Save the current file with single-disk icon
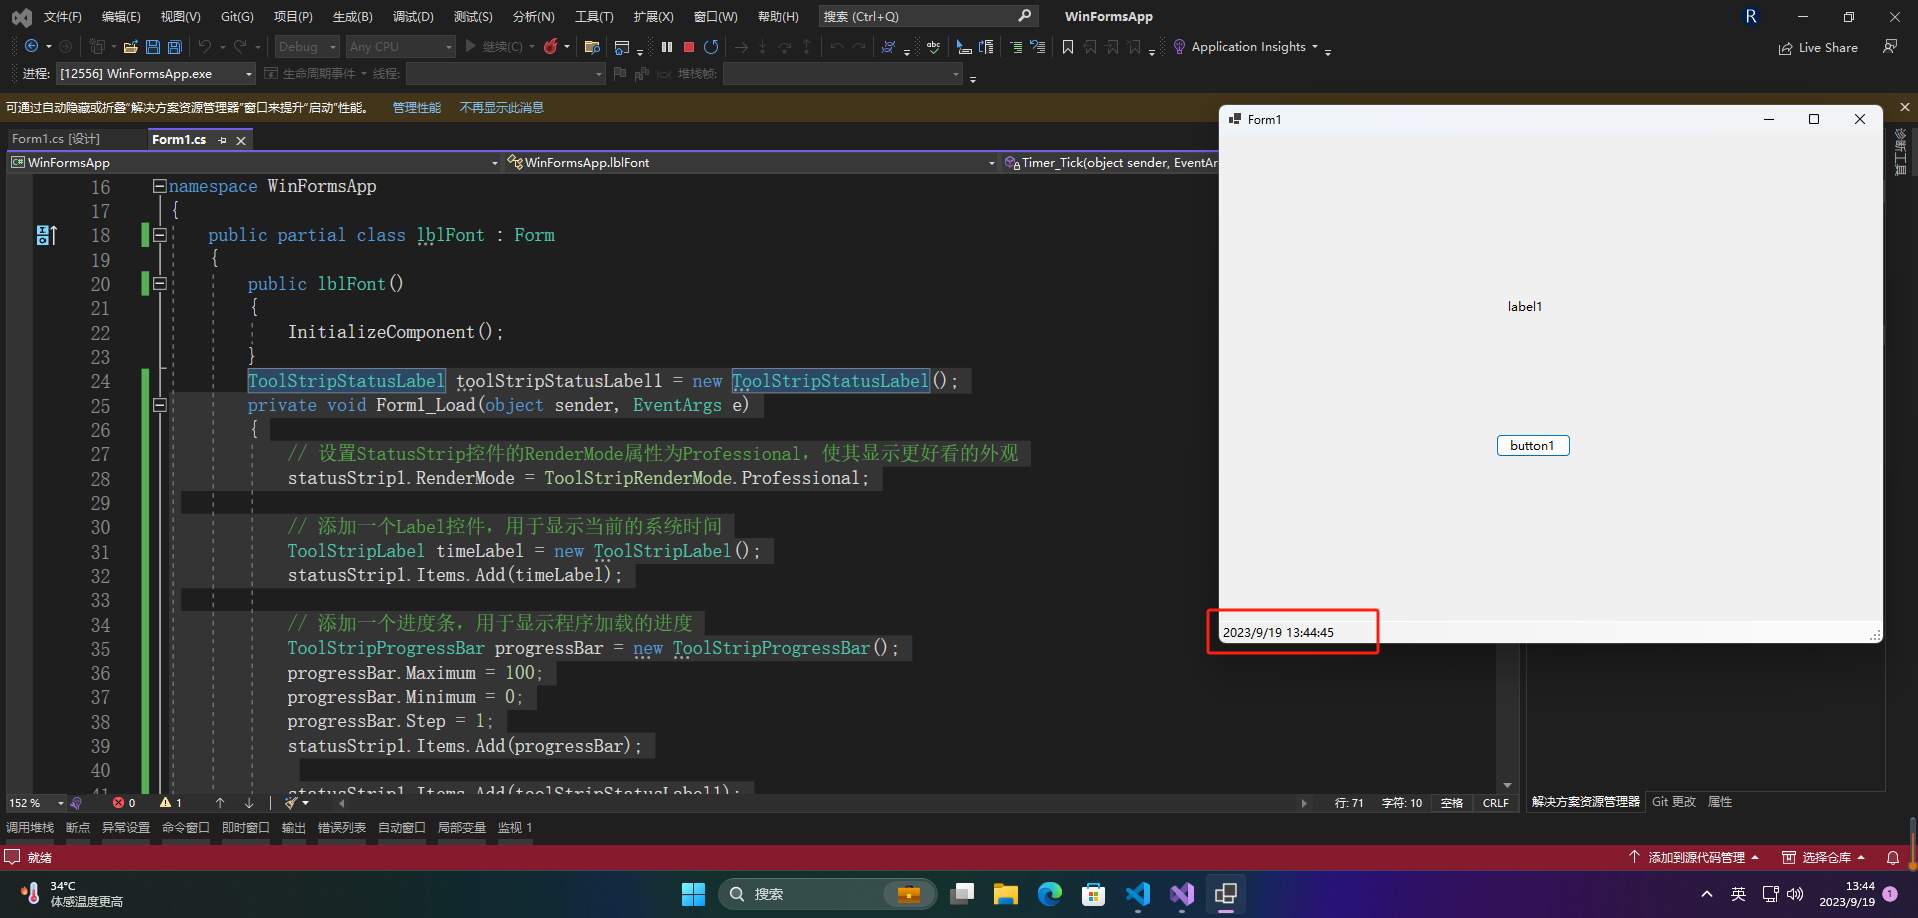The image size is (1918, 918). point(153,47)
